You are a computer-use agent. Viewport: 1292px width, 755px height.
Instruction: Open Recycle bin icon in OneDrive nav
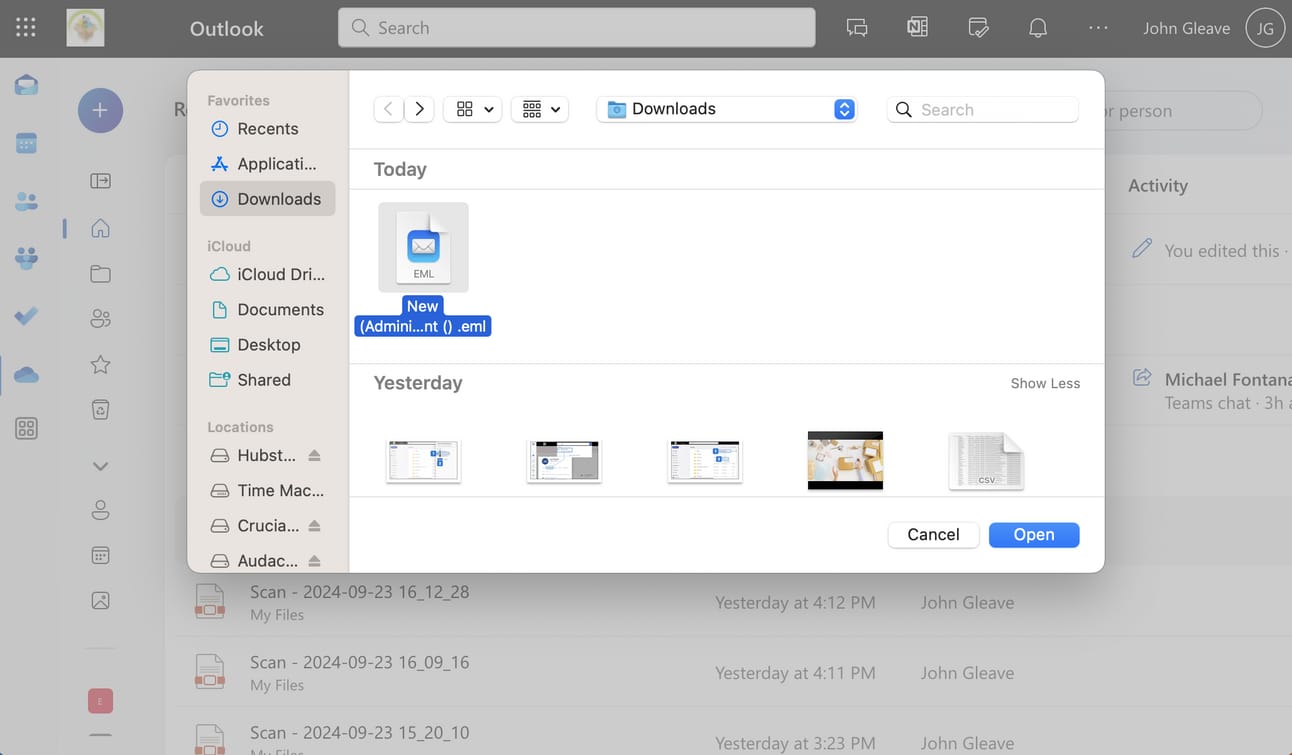(x=100, y=409)
